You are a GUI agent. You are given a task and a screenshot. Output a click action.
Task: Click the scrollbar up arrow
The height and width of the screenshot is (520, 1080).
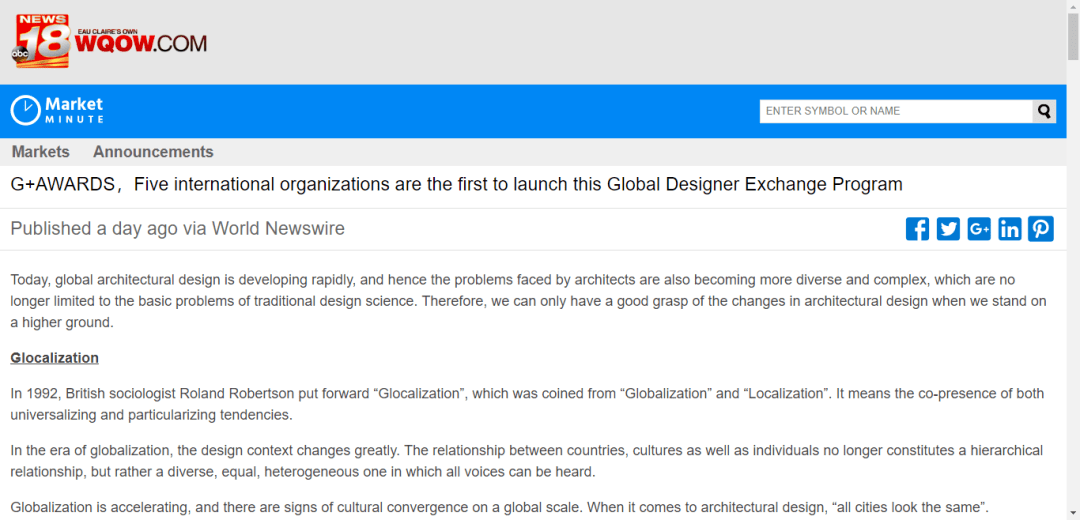[x=1073, y=6]
